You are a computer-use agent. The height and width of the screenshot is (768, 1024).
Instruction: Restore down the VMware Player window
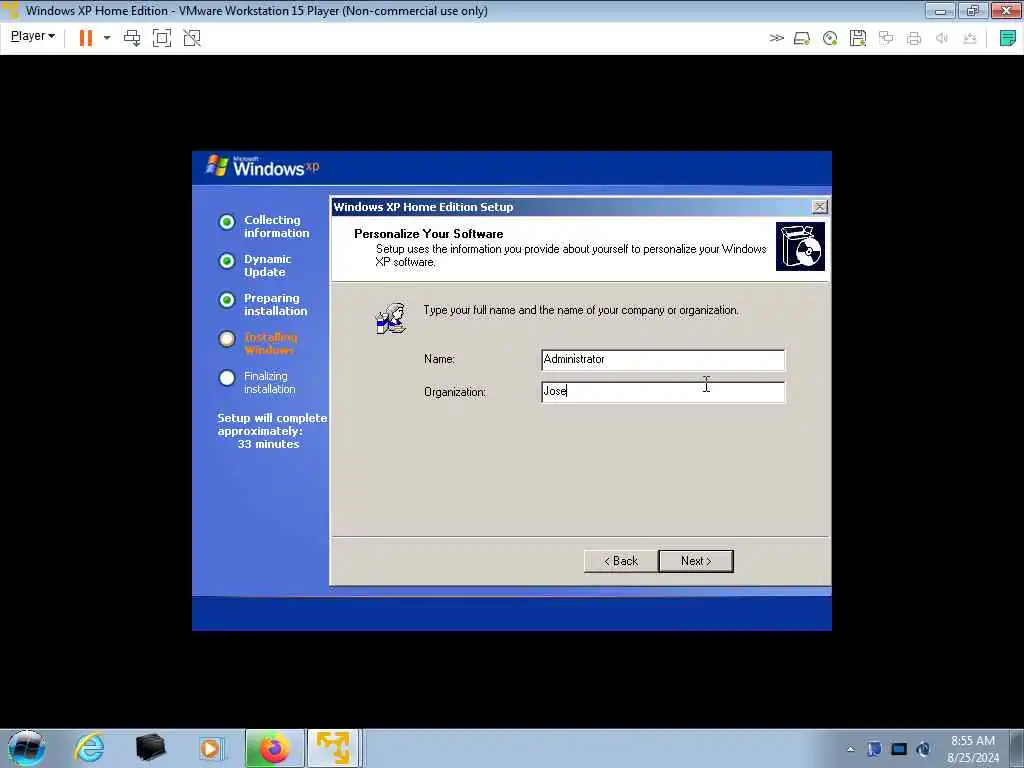[x=973, y=10]
